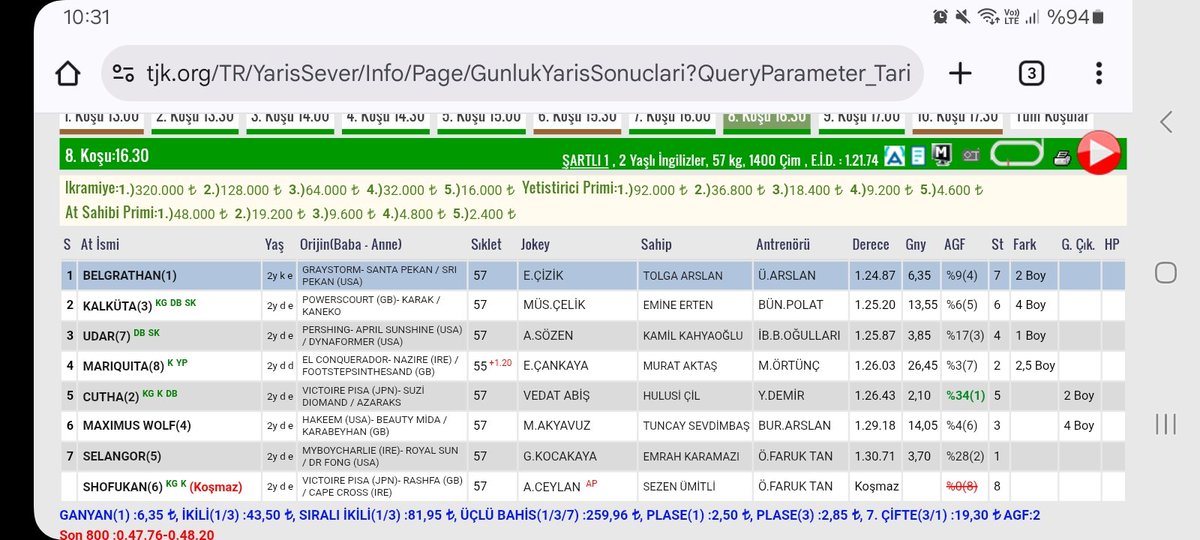Viewport: 1200px width, 540px height.
Task: Open trainer BÜN.POLAT page
Action: [x=791, y=306]
